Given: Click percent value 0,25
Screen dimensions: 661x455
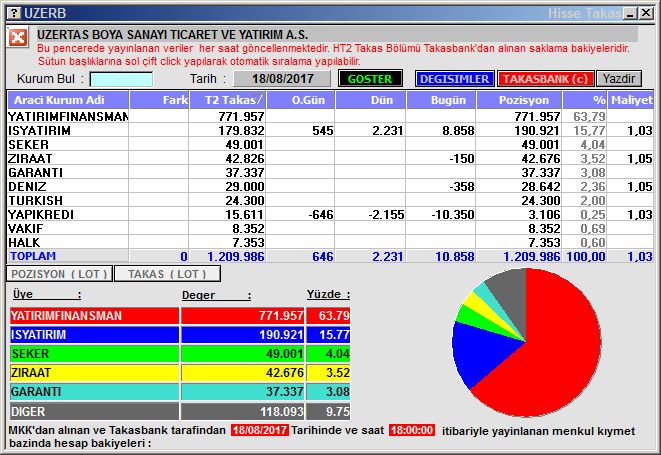Looking at the screenshot, I should [x=592, y=215].
